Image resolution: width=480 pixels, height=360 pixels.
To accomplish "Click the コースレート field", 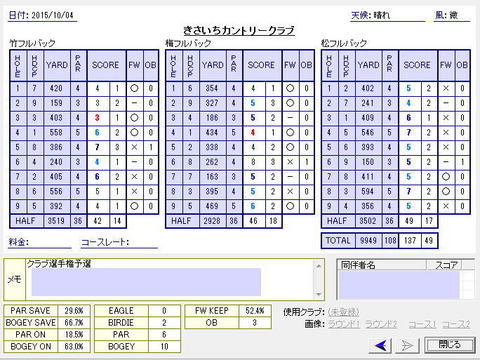I will [x=119, y=242].
